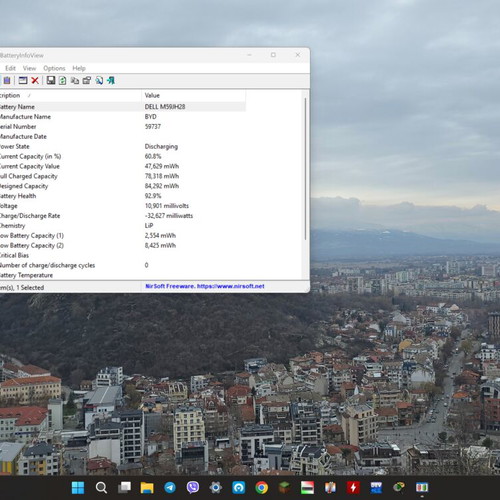This screenshot has height=500, width=500.
Task: Select the Designed Capacity row
Action: (123, 186)
